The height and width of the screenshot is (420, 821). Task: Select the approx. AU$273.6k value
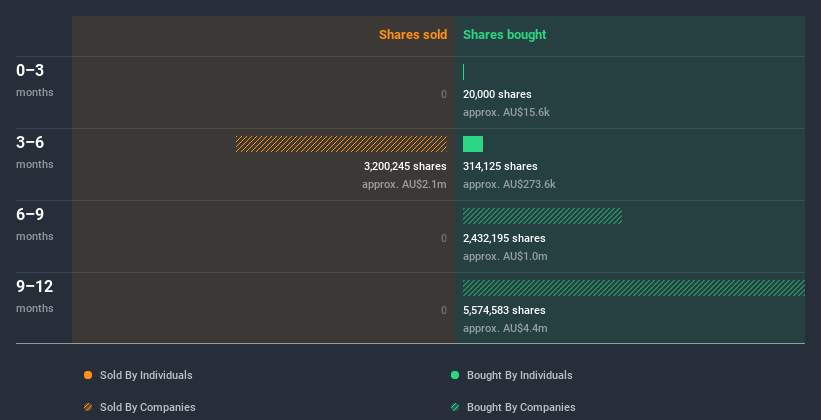[509, 184]
